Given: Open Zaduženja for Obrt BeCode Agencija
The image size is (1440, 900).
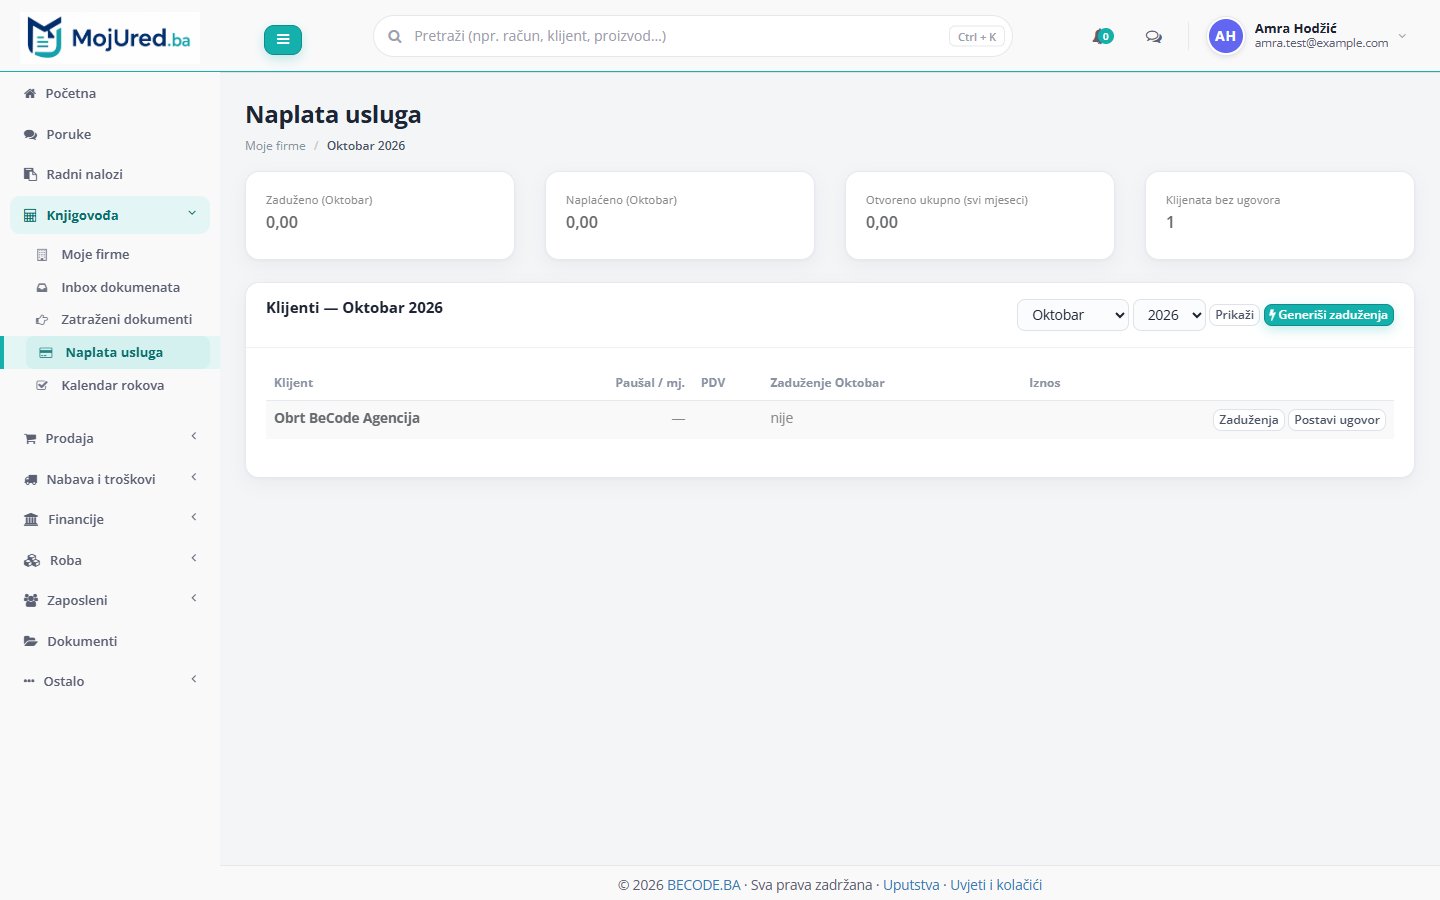Looking at the screenshot, I should (x=1248, y=420).
